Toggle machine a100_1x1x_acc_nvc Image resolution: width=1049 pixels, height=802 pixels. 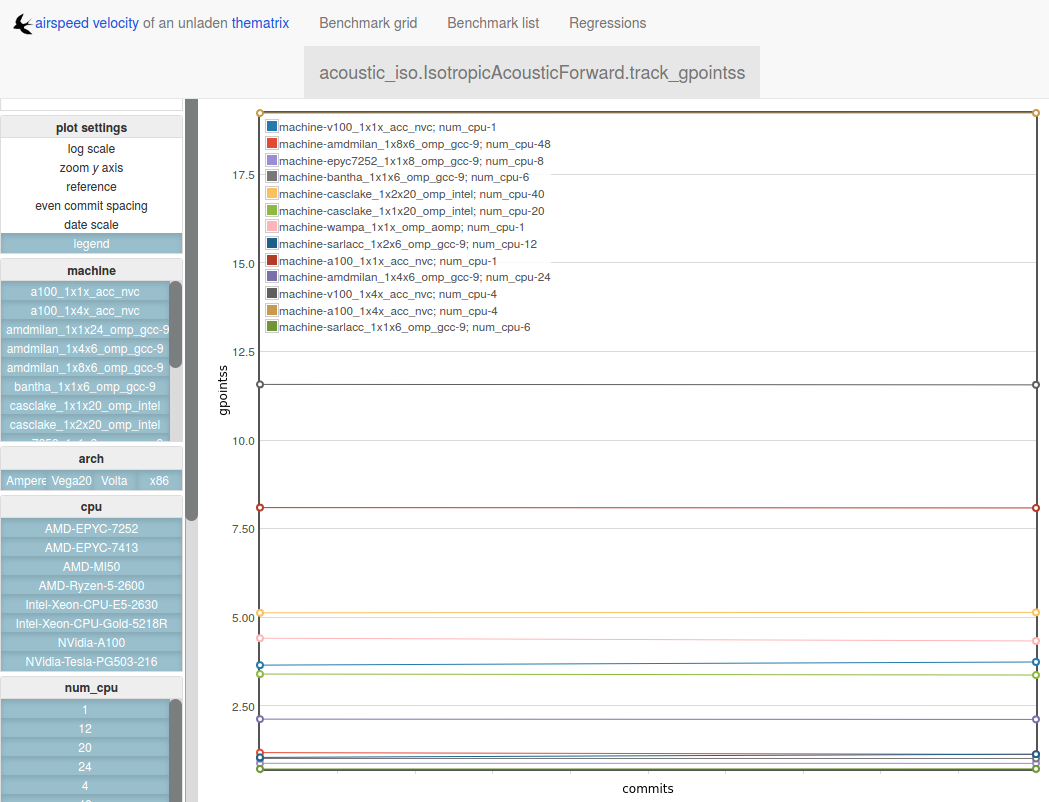pos(85,292)
